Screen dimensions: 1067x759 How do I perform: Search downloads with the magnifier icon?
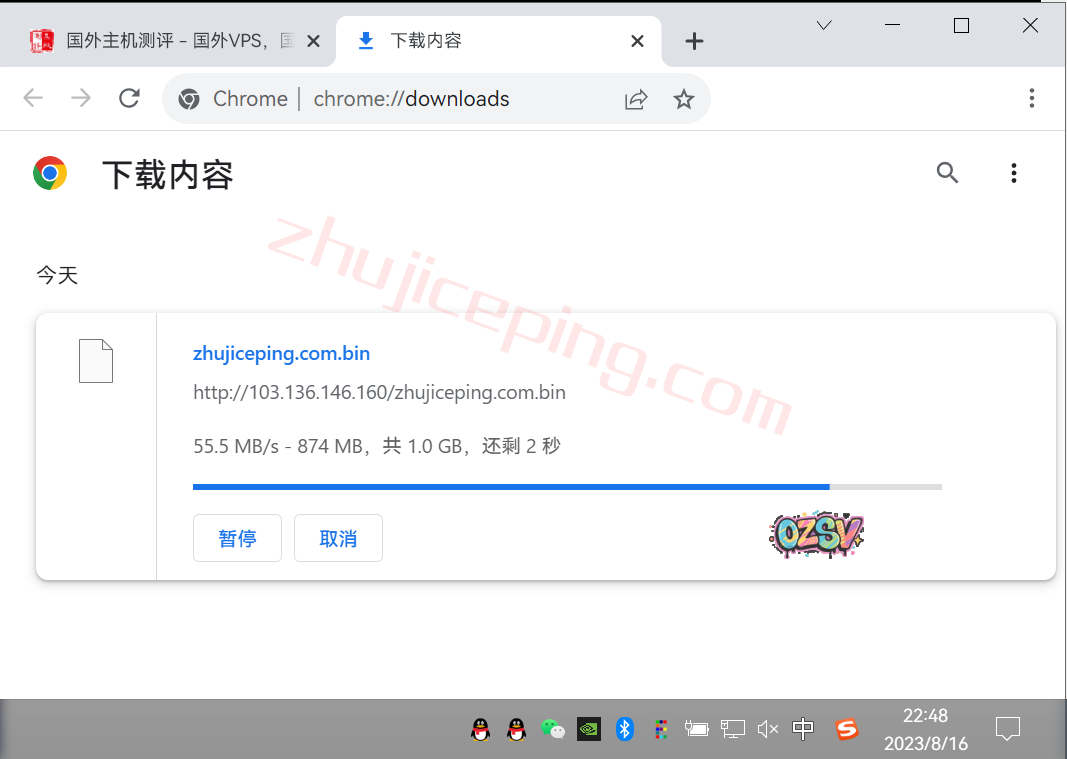[x=947, y=173]
